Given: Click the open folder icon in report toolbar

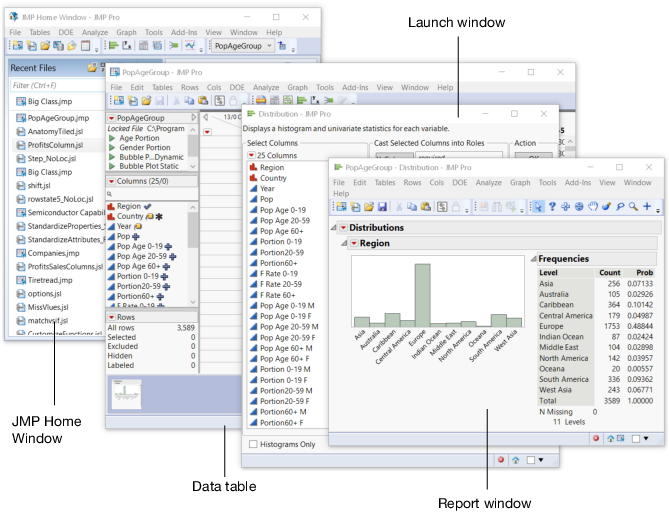Looking at the screenshot, I should (x=369, y=207).
